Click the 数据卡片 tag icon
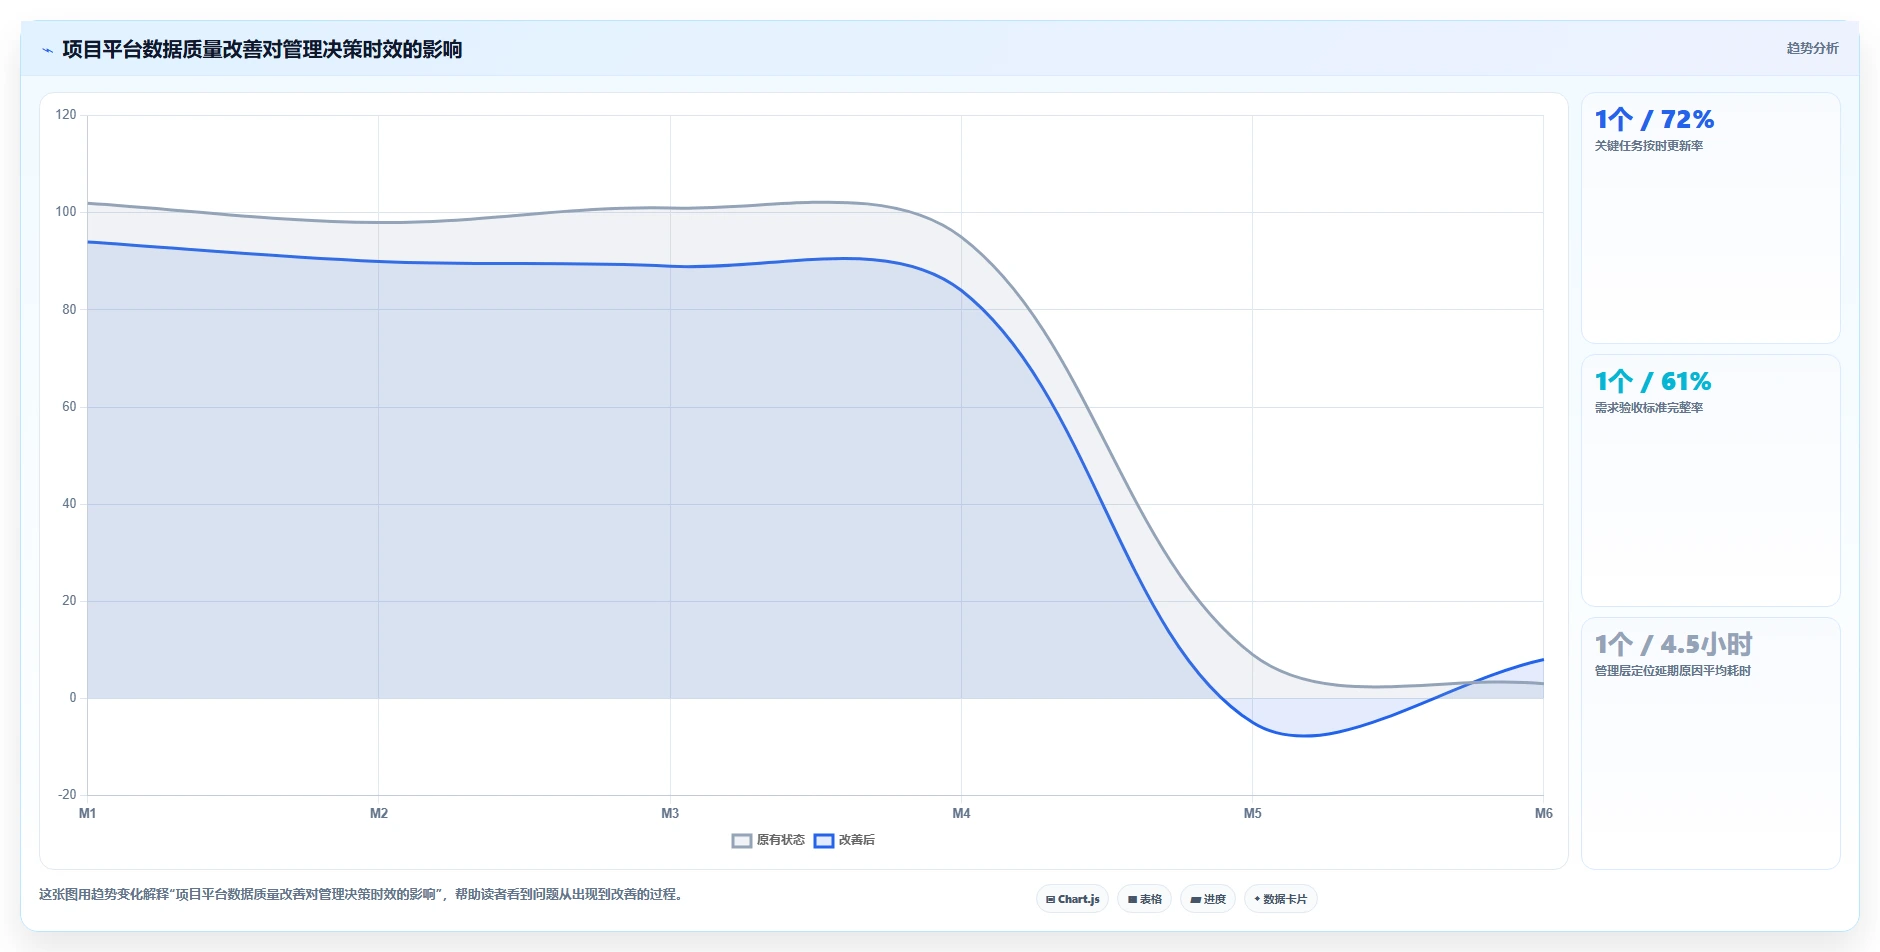This screenshot has height=952, width=1880. tap(1257, 900)
